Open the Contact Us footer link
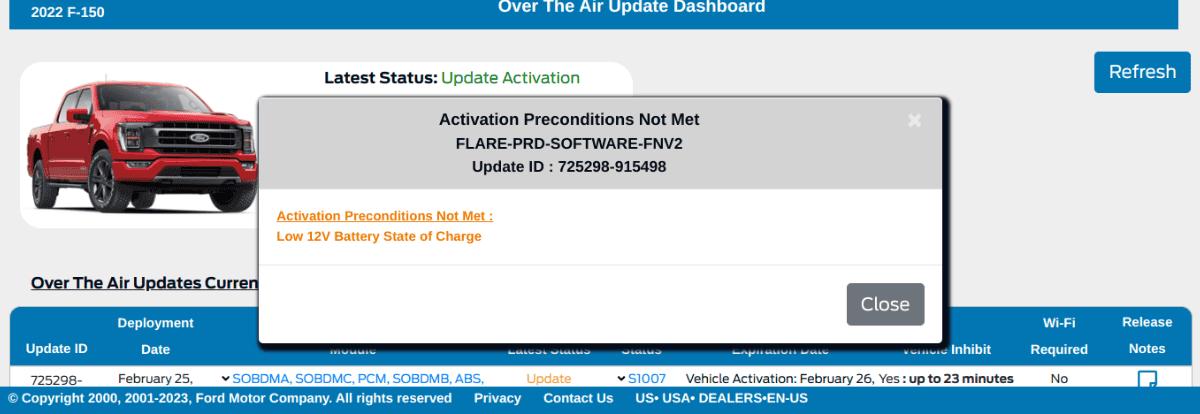The width and height of the screenshot is (1200, 414). pyautogui.click(x=578, y=398)
